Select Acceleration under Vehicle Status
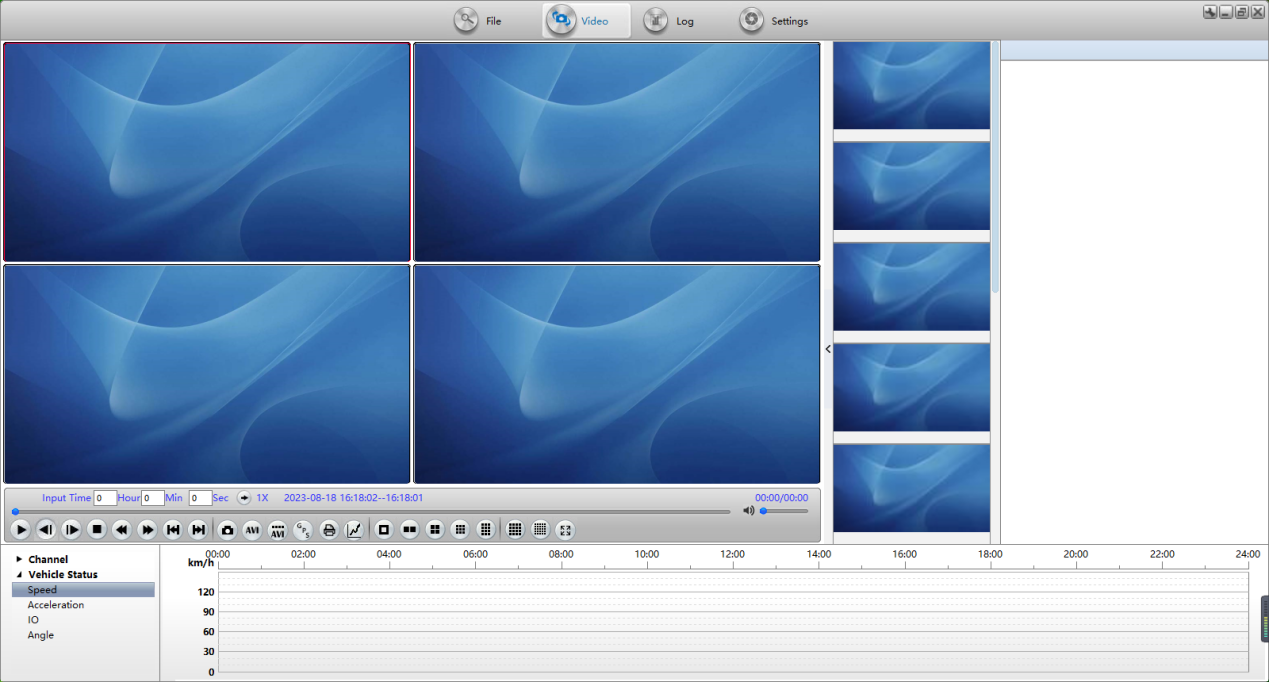Viewport: 1269px width, 682px height. 56,605
